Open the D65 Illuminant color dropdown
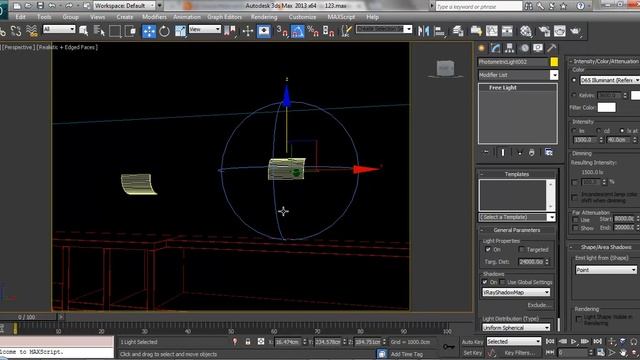This screenshot has width=640, height=360. (610, 80)
